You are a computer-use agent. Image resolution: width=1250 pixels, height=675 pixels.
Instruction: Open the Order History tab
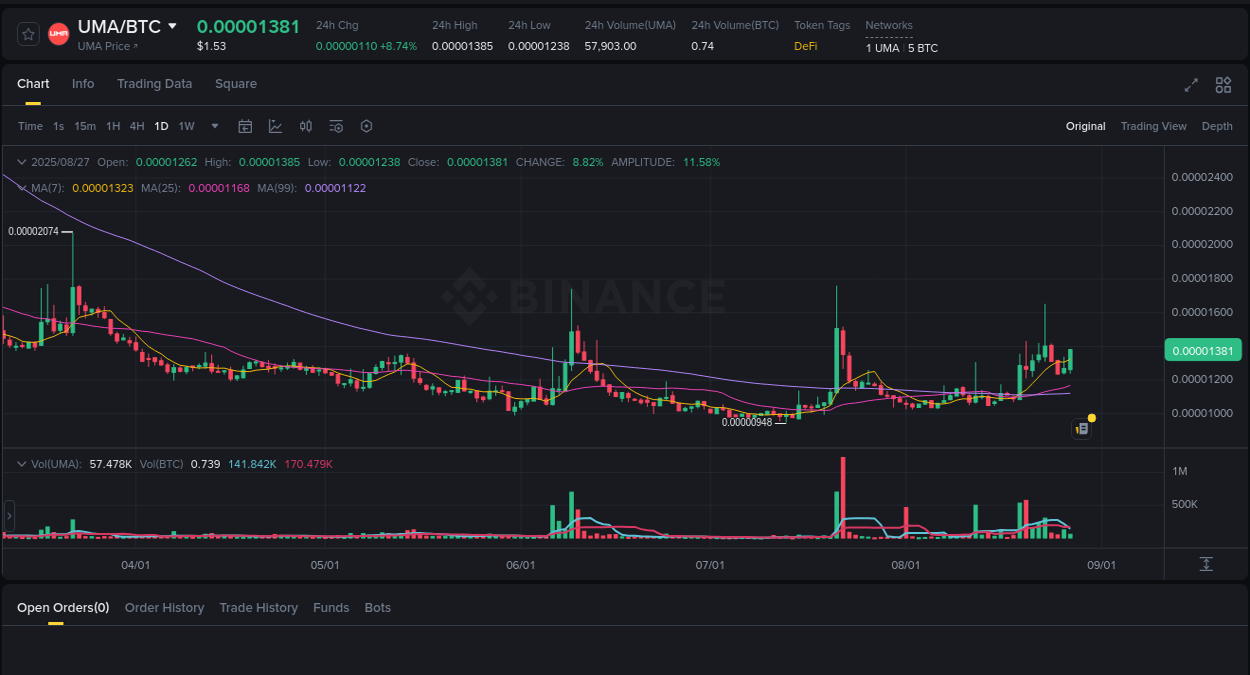click(164, 608)
